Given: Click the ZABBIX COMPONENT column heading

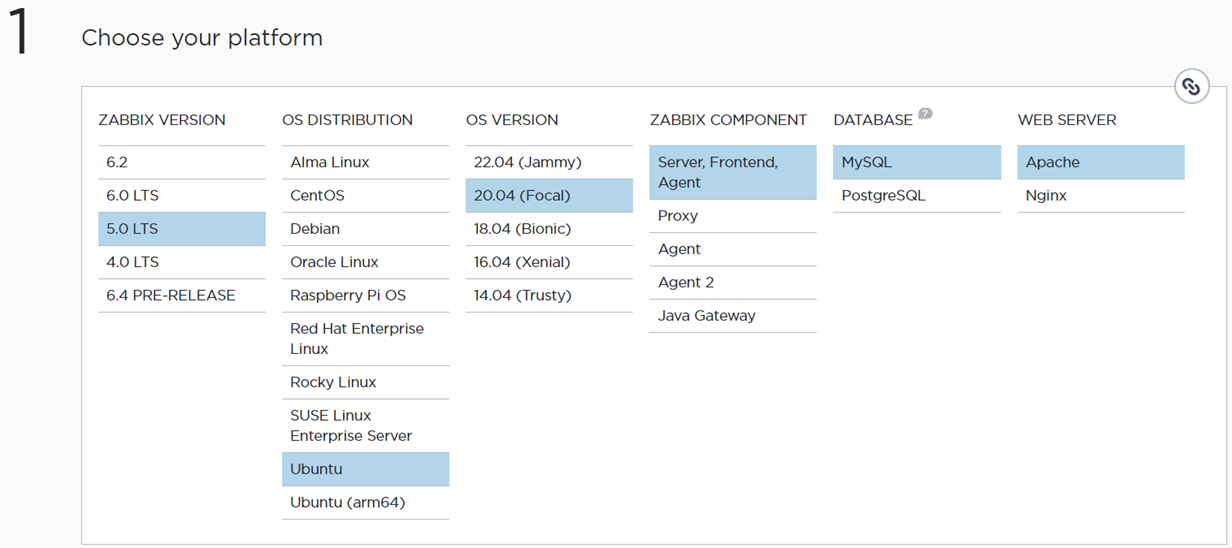Looking at the screenshot, I should click(x=728, y=120).
